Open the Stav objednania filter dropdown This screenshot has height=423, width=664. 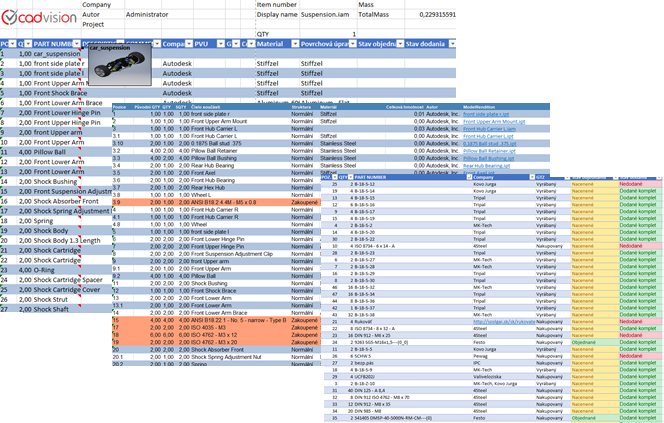point(400,44)
